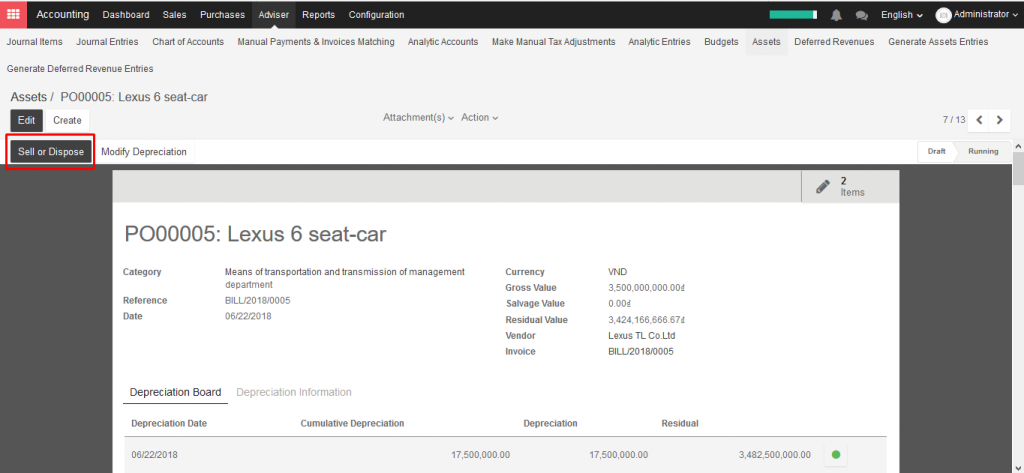
Task: Go to Journal Items submenu
Action: 35,42
